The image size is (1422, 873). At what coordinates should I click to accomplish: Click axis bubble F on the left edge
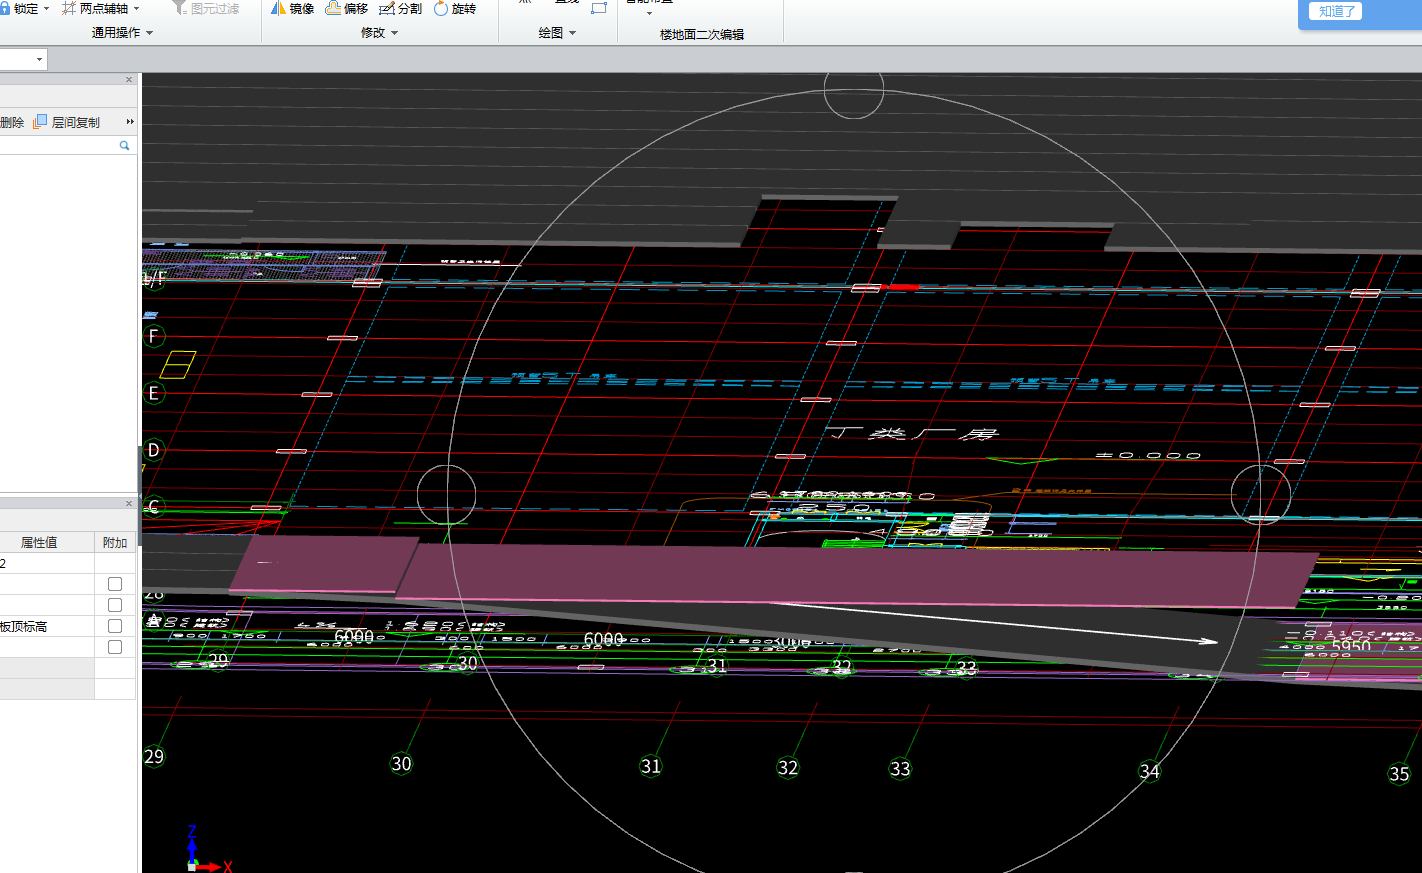[x=154, y=336]
